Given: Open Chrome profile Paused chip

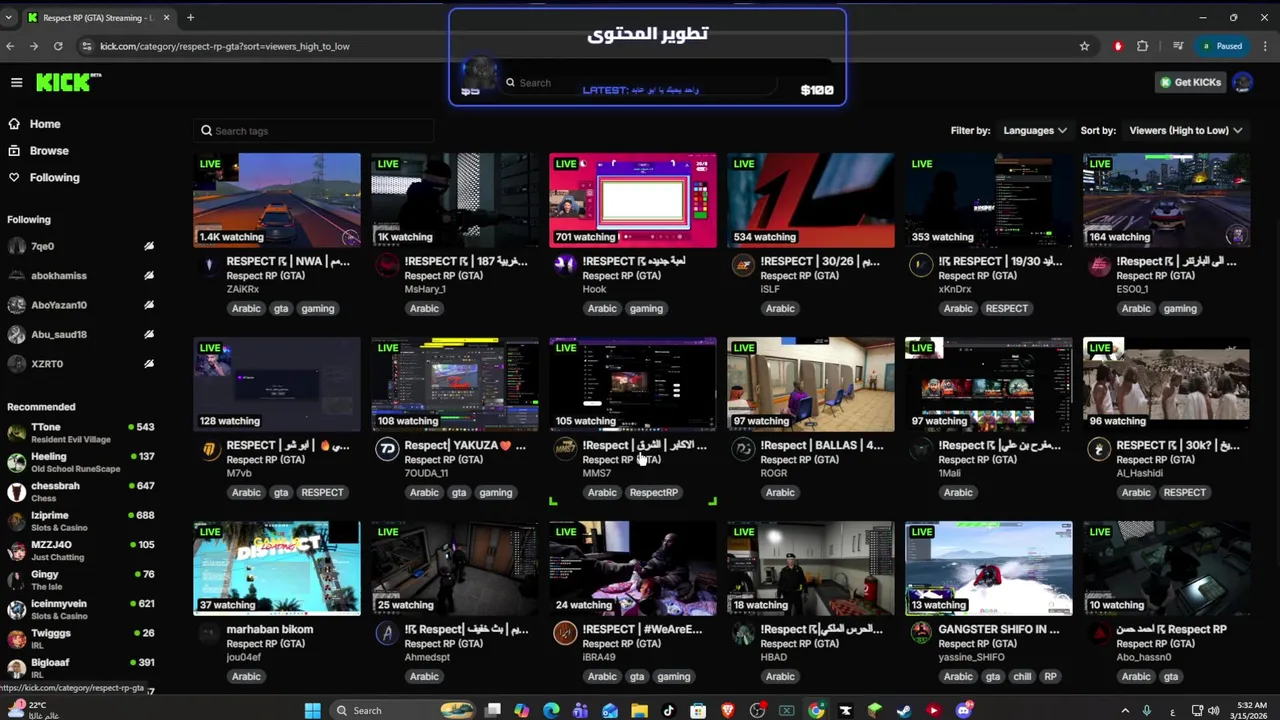Looking at the screenshot, I should point(1222,46).
